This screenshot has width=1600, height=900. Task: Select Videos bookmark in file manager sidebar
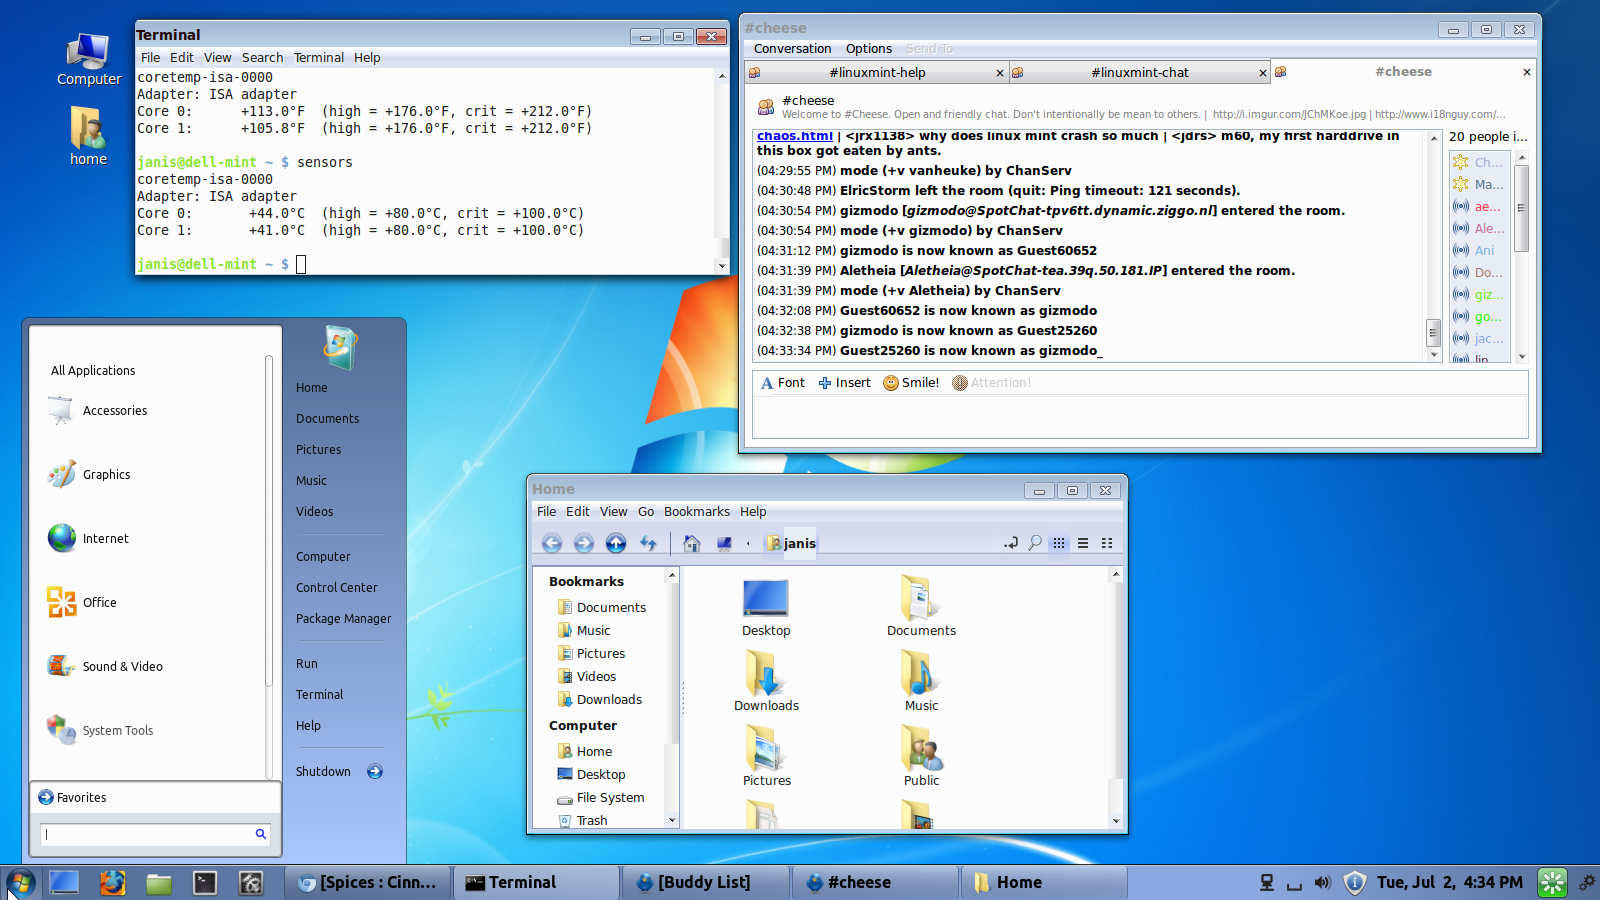click(596, 676)
